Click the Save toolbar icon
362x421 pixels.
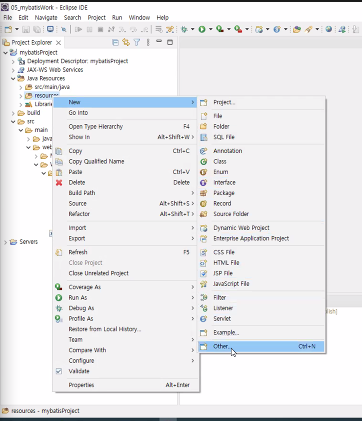pyautogui.click(x=26, y=29)
